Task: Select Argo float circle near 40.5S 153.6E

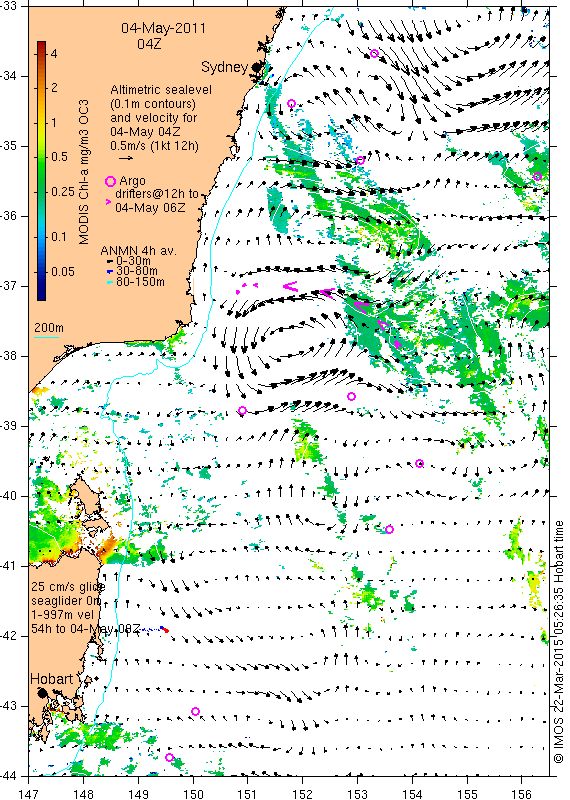Action: pos(389,530)
